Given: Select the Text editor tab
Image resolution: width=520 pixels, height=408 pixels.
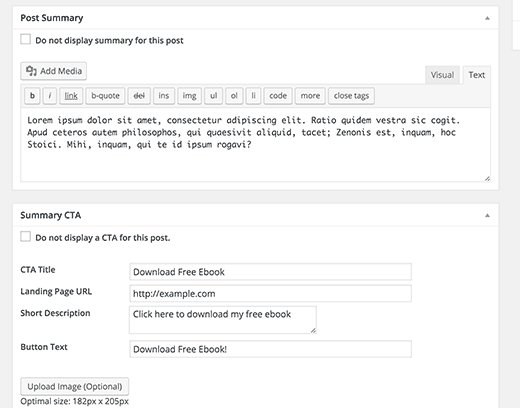Looking at the screenshot, I should [x=477, y=75].
